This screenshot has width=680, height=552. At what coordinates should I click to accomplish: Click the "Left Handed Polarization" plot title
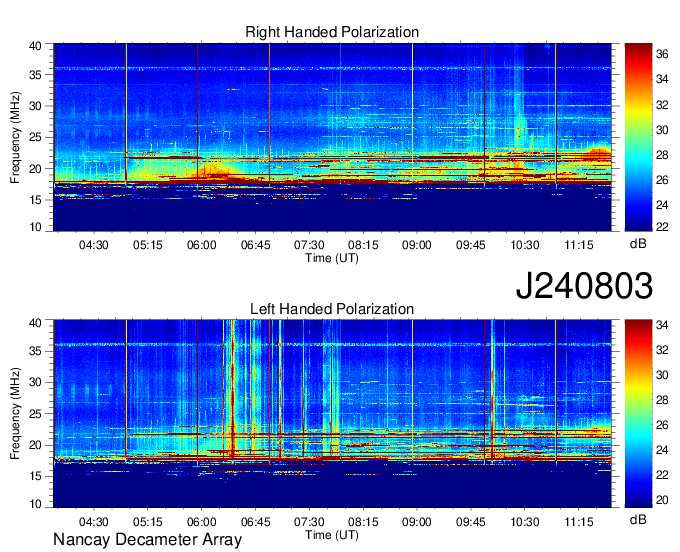[x=332, y=309]
